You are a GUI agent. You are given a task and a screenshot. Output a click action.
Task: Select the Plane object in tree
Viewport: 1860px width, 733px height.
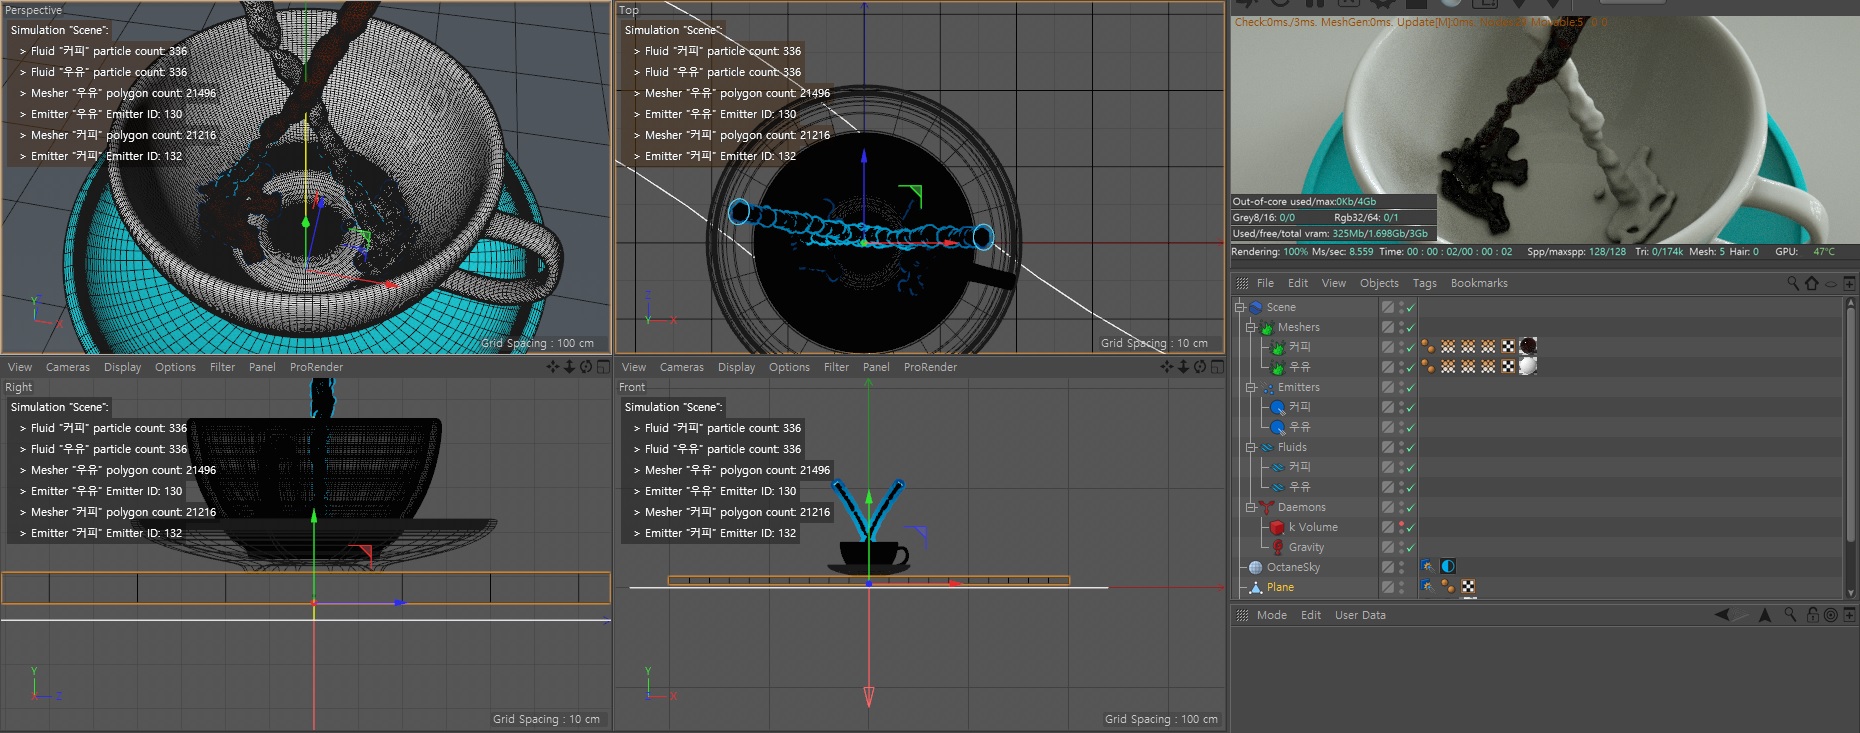pos(1280,587)
